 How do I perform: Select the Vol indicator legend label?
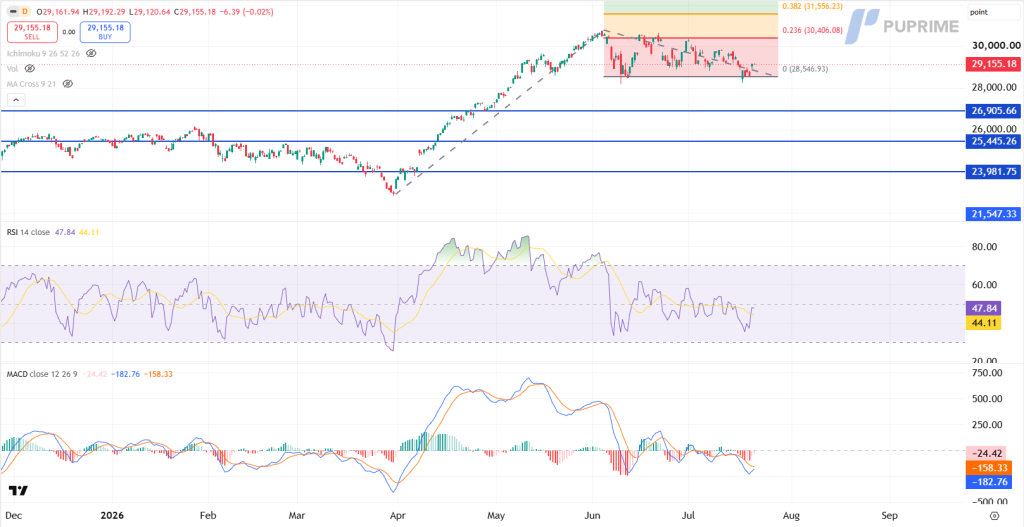pyautogui.click(x=12, y=68)
